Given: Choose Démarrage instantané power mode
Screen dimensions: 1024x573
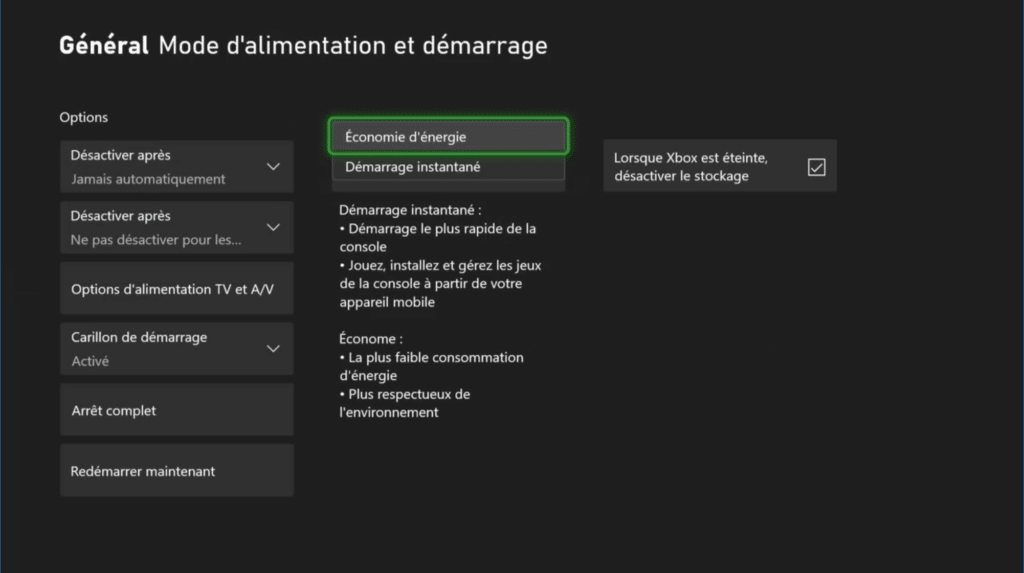Looking at the screenshot, I should (448, 167).
